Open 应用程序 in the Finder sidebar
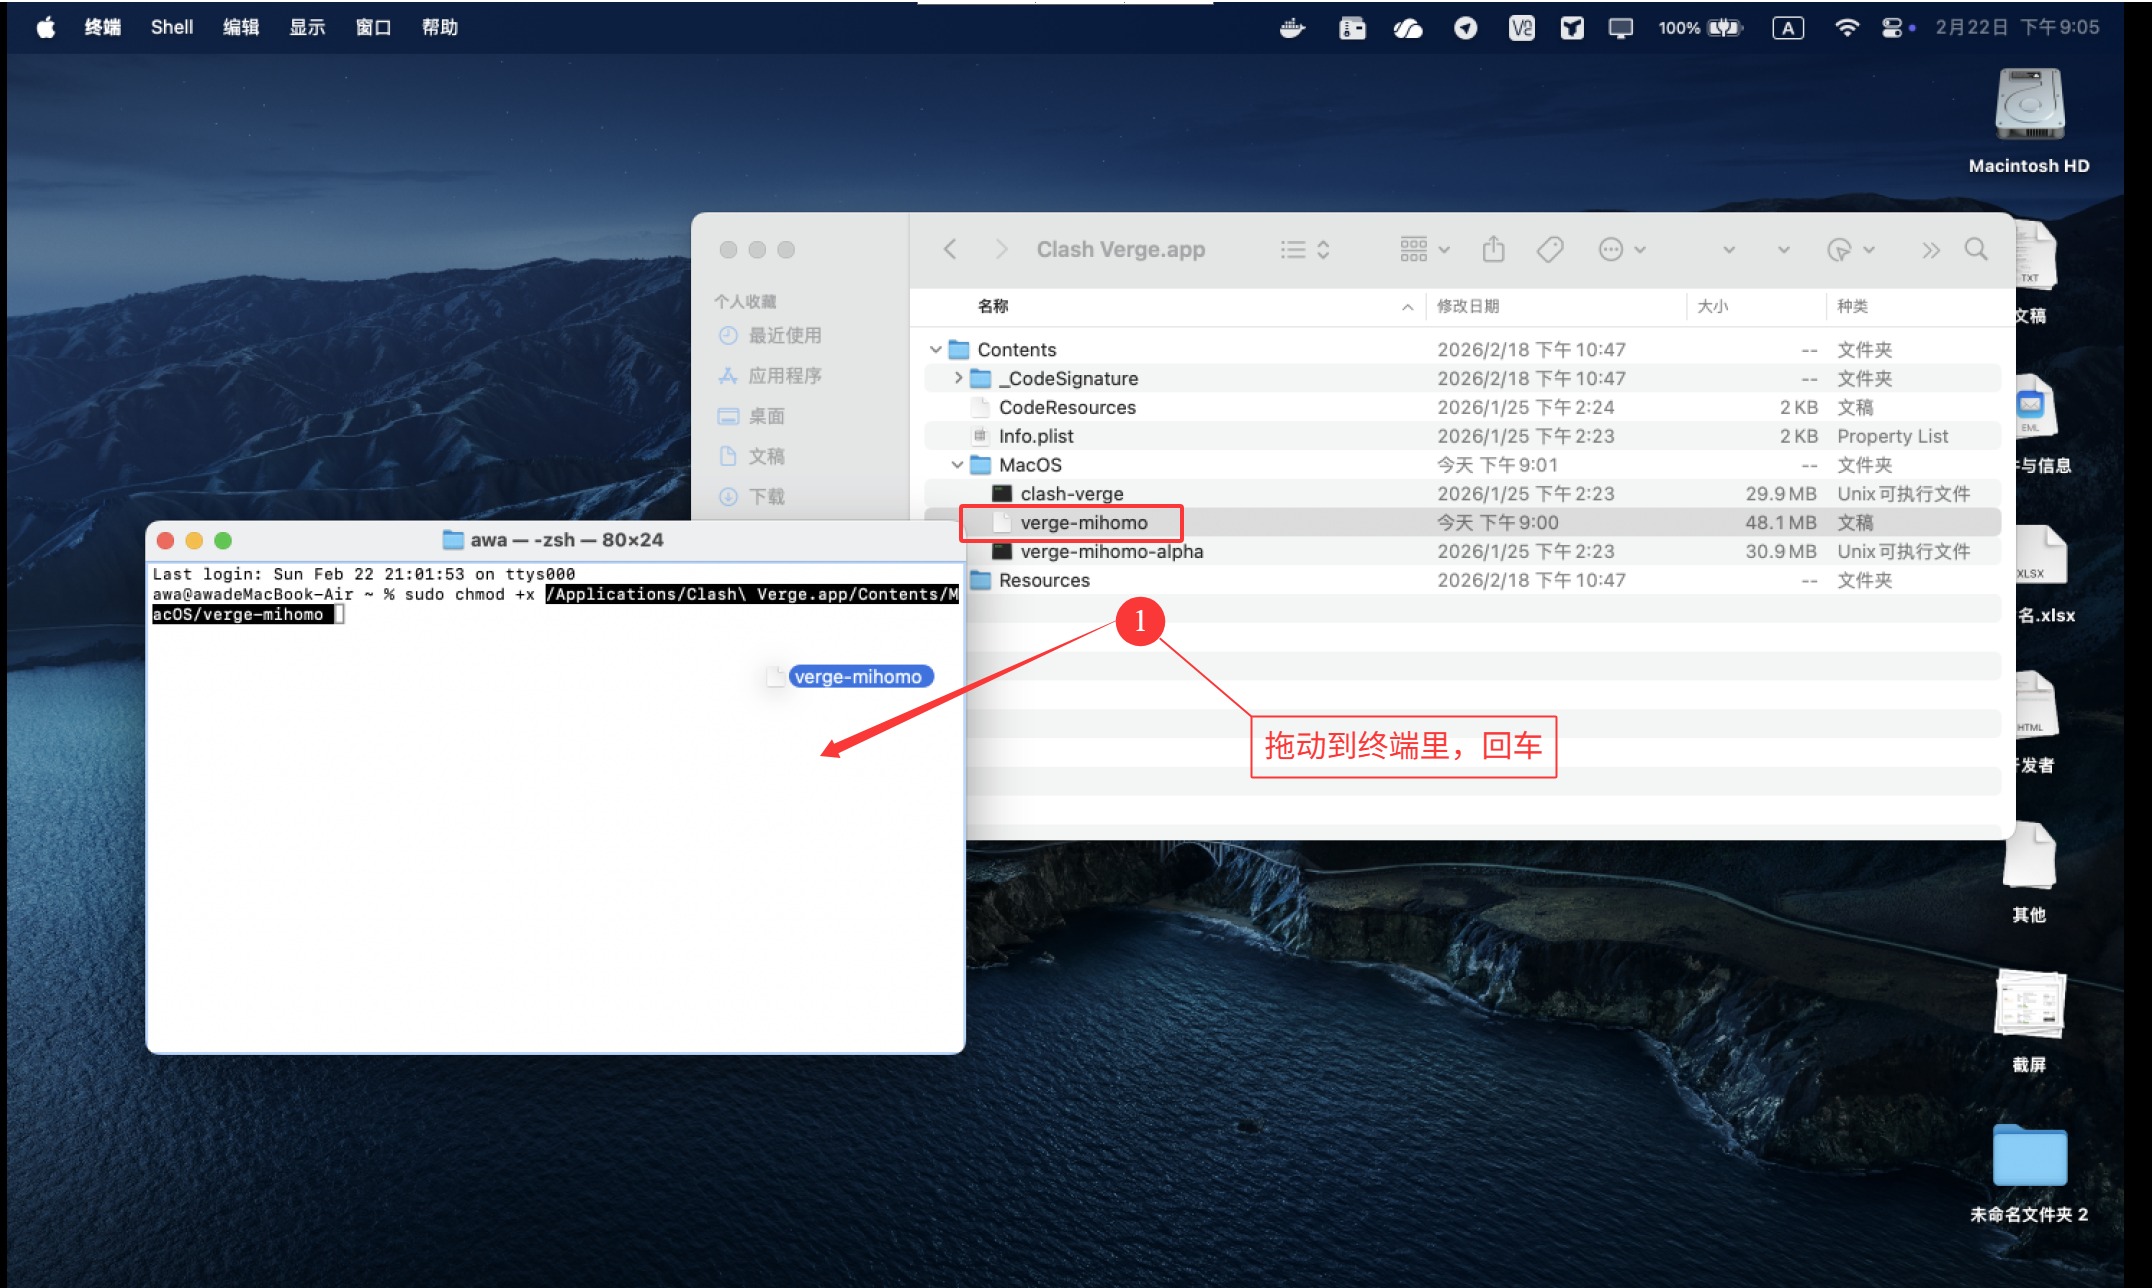Image resolution: width=2152 pixels, height=1288 pixels. (x=770, y=375)
